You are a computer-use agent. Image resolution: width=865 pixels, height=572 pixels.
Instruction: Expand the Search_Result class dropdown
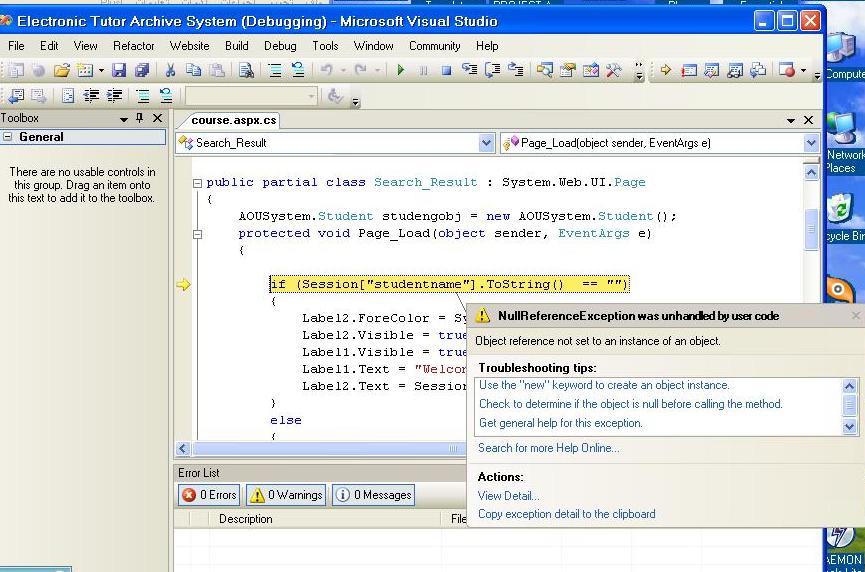pyautogui.click(x=486, y=143)
